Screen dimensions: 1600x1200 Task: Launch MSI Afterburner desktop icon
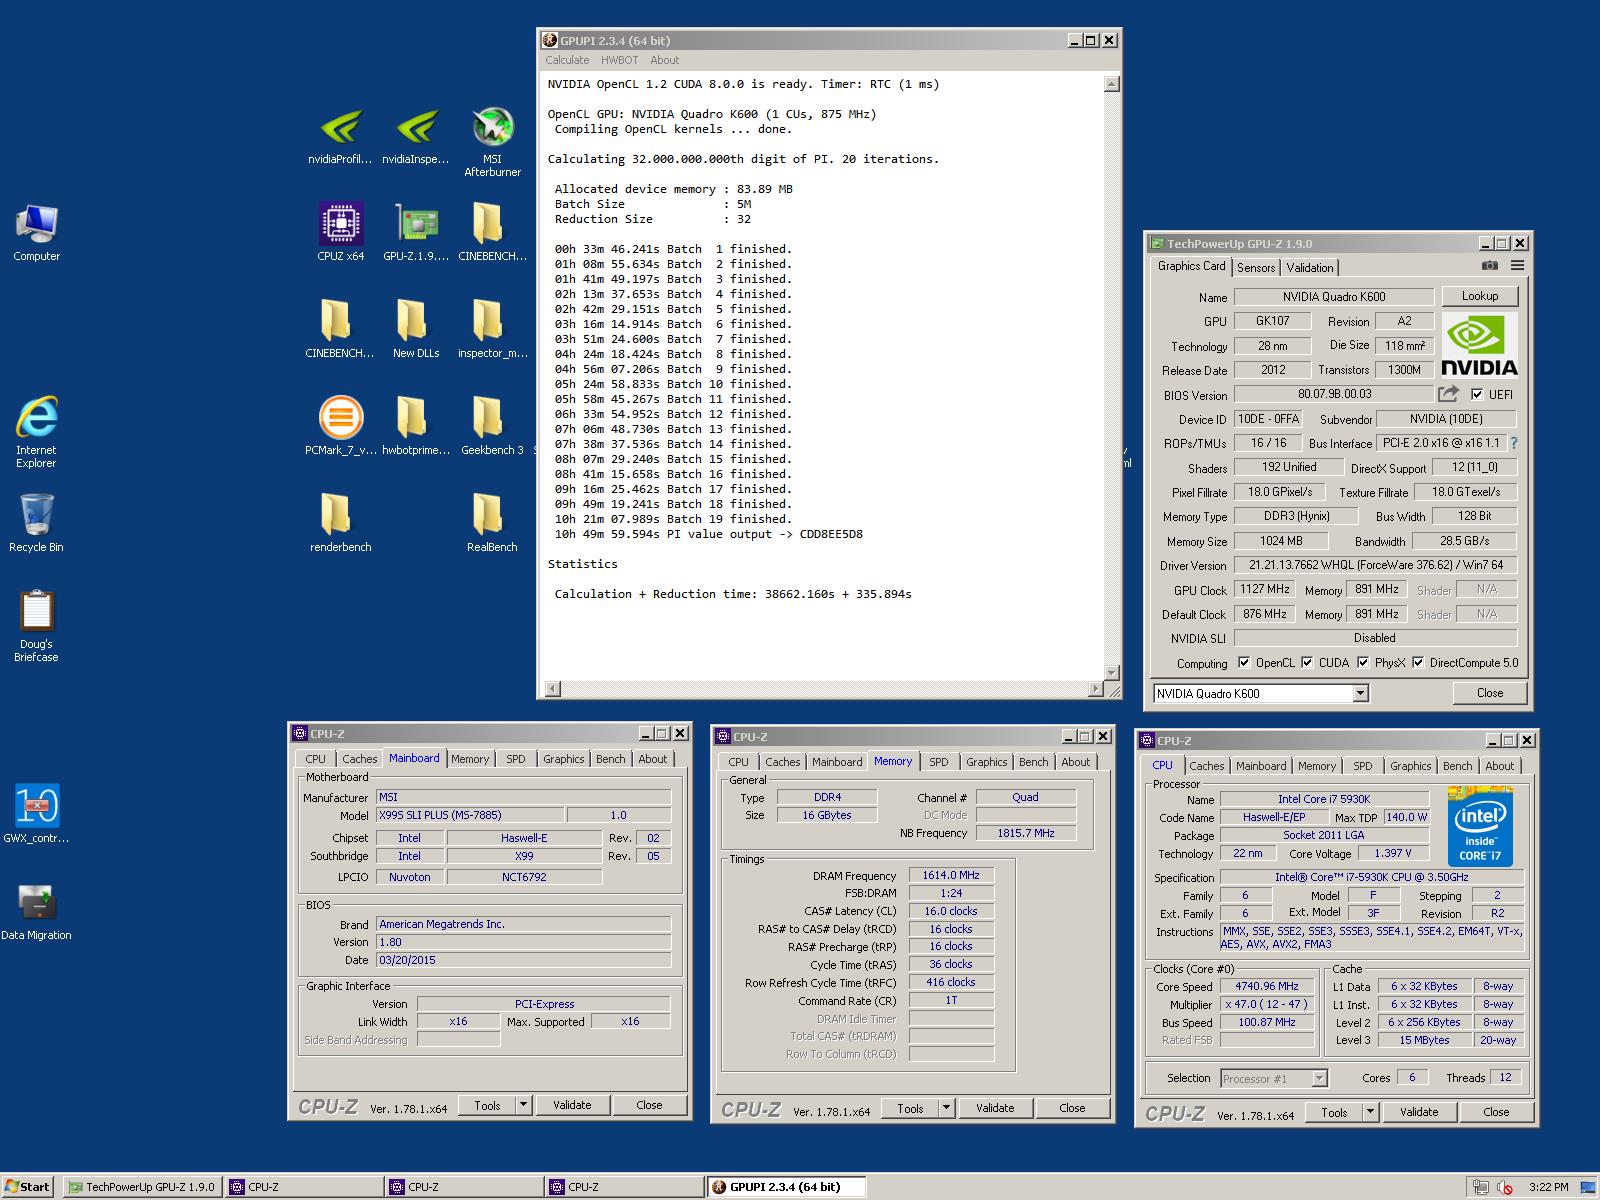(x=492, y=141)
